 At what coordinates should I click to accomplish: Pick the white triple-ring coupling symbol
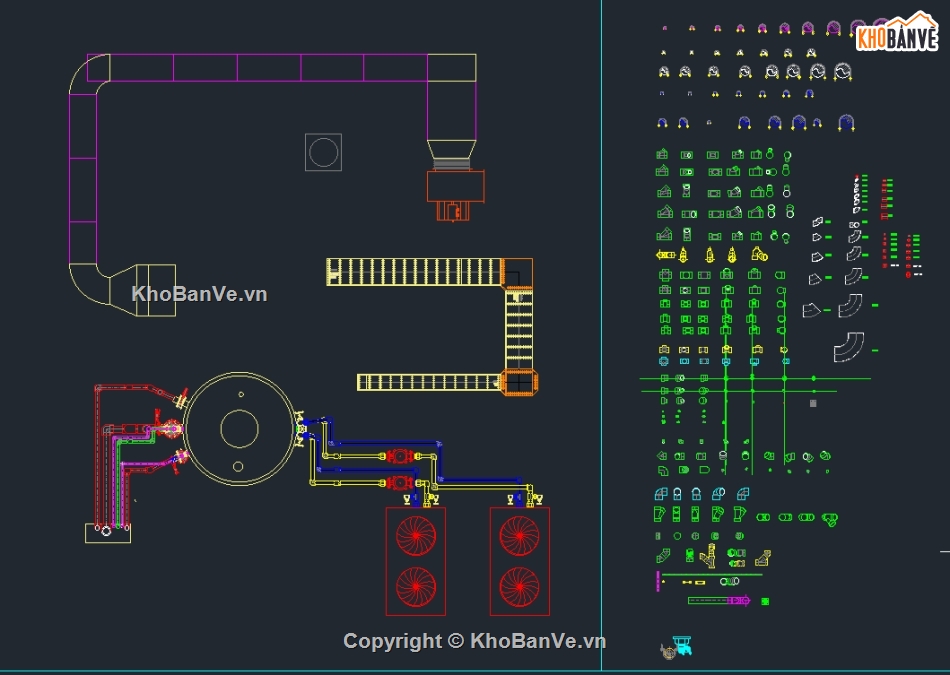pyautogui.click(x=729, y=581)
